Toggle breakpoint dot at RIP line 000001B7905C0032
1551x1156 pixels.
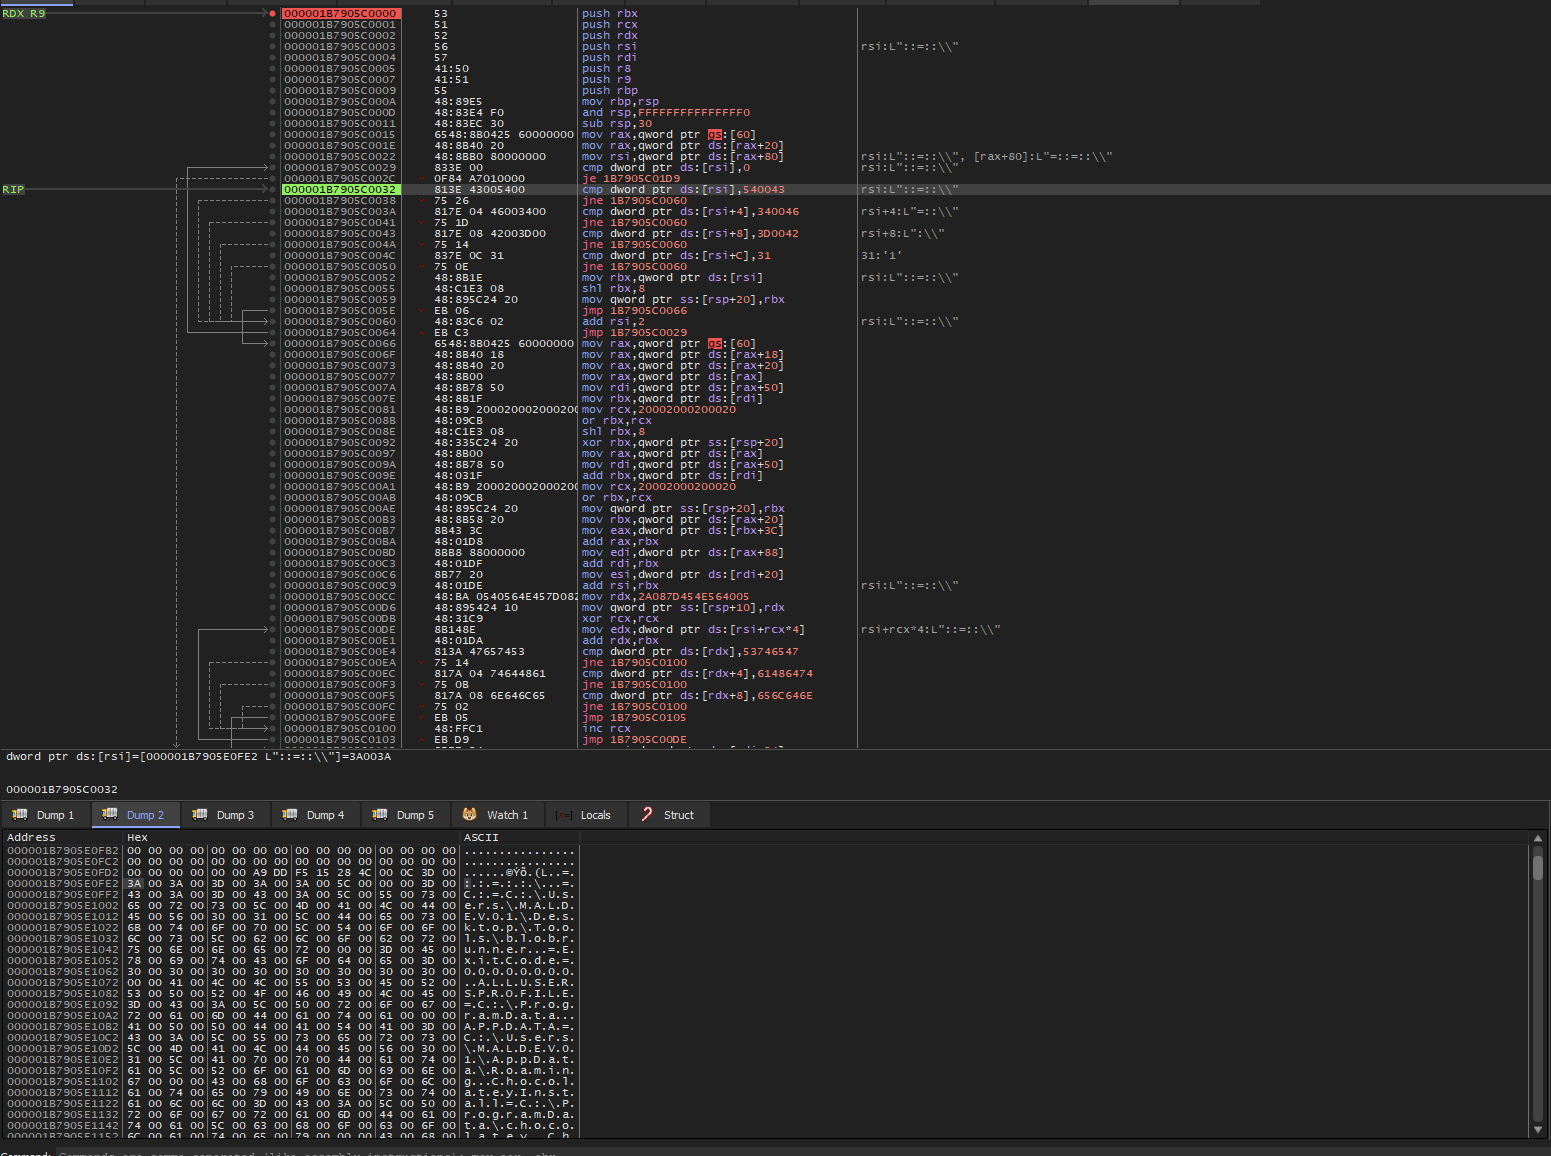pyautogui.click(x=272, y=189)
